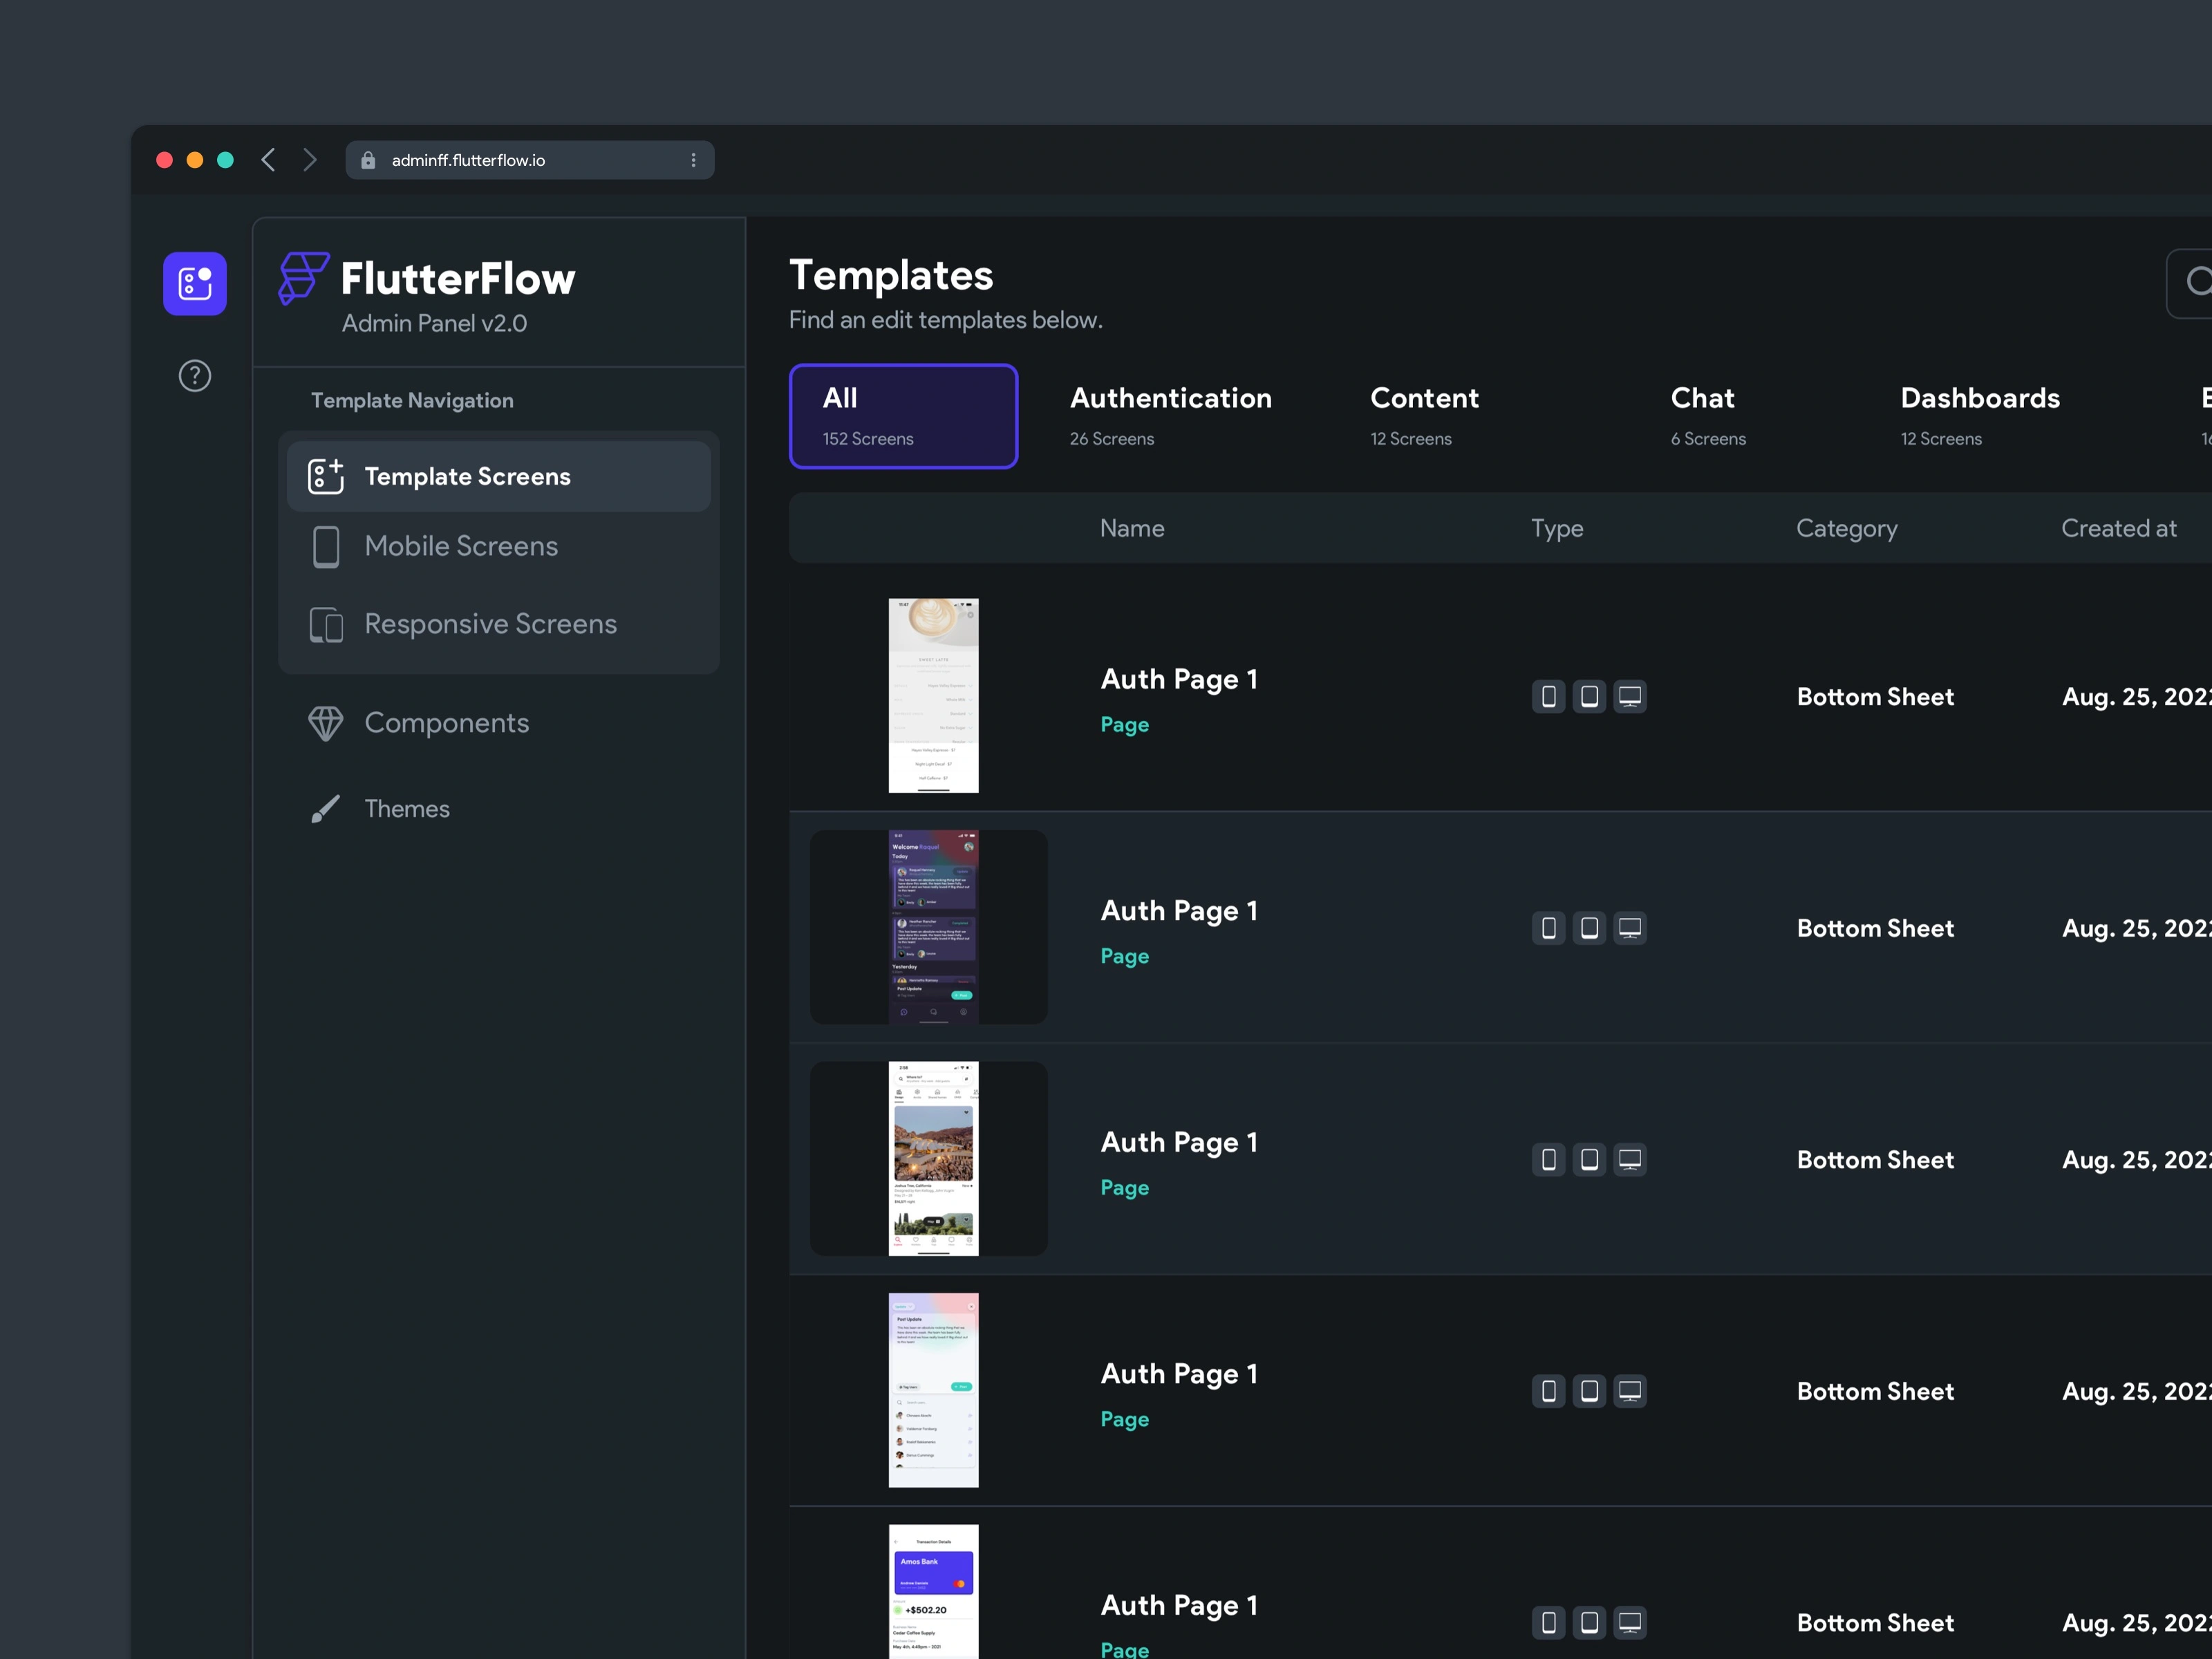2212x1659 pixels.
Task: Click tablet type icon in second row
Action: [1589, 928]
